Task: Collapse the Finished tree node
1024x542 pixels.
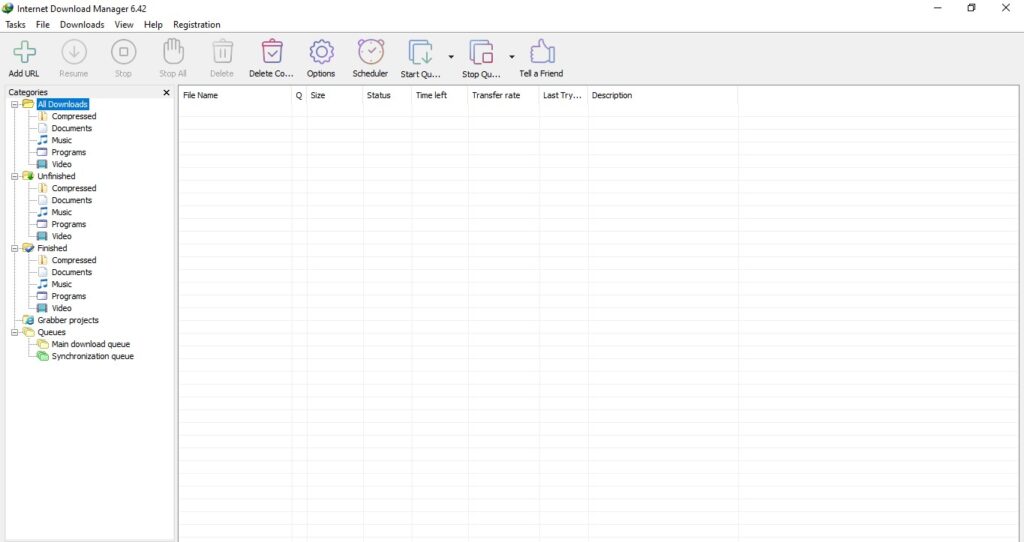Action: (x=14, y=248)
